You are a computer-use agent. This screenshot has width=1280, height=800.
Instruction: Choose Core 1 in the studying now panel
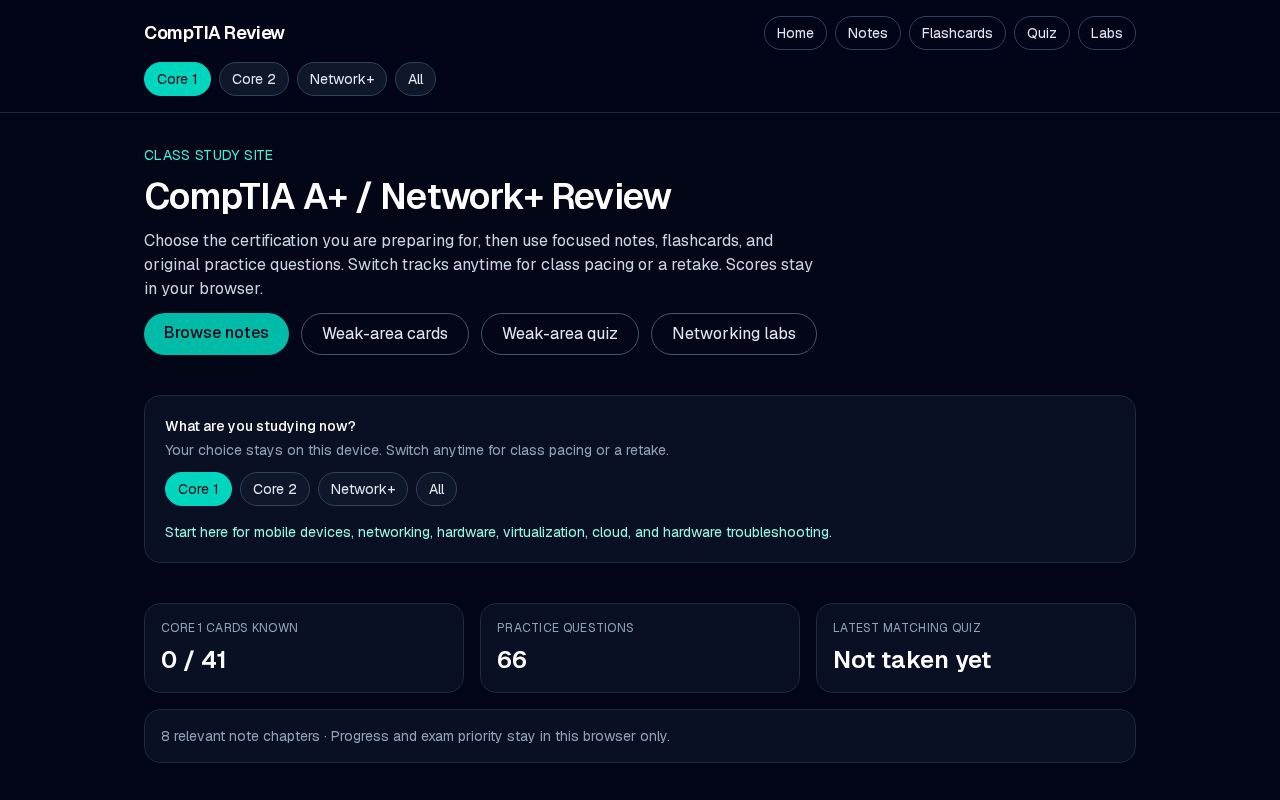click(198, 489)
